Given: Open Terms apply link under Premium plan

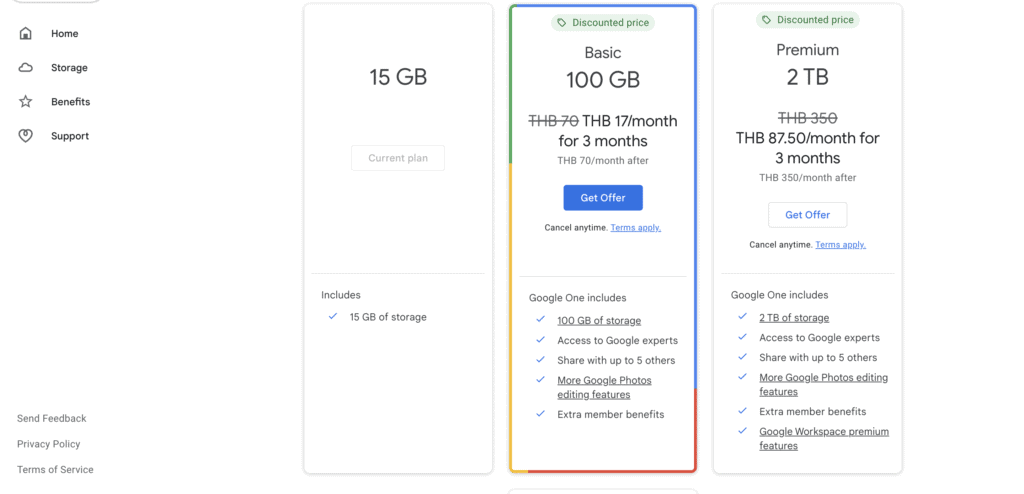Looking at the screenshot, I should (840, 244).
